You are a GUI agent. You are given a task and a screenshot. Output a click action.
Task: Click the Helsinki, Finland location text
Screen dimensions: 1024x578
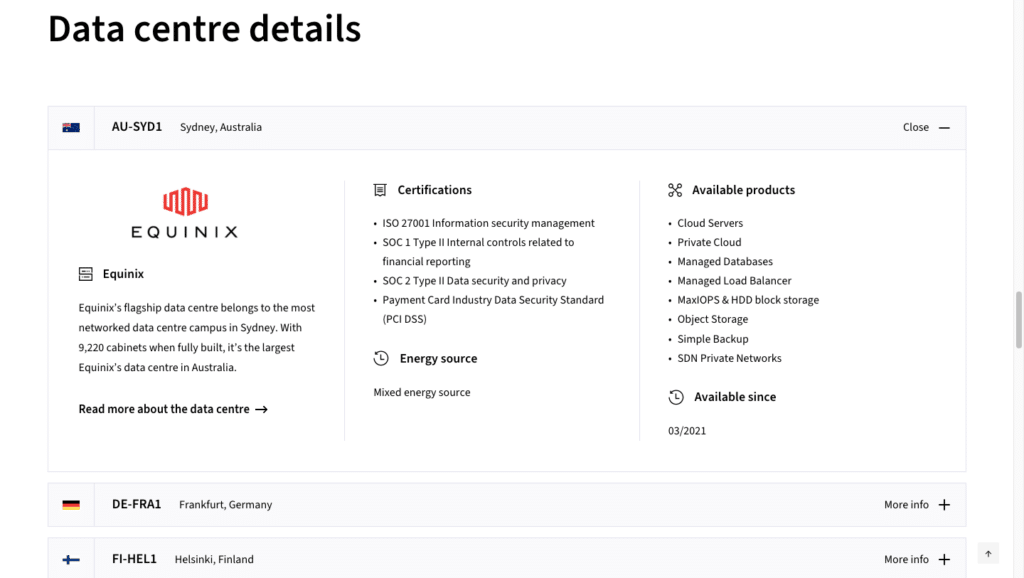(214, 560)
